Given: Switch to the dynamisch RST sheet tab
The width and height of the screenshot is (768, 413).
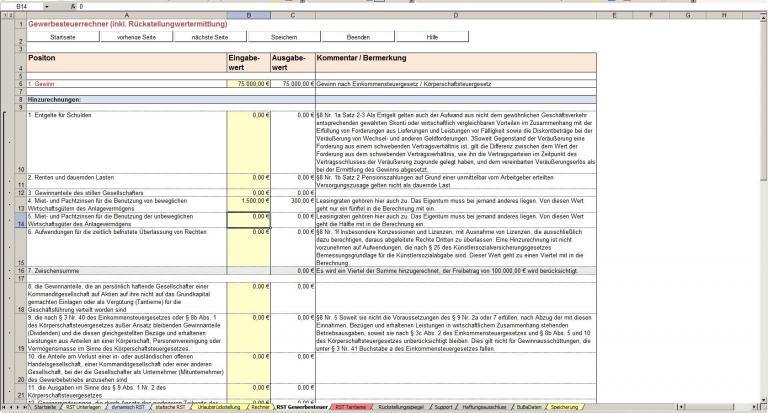Looking at the screenshot, I should (x=128, y=407).
